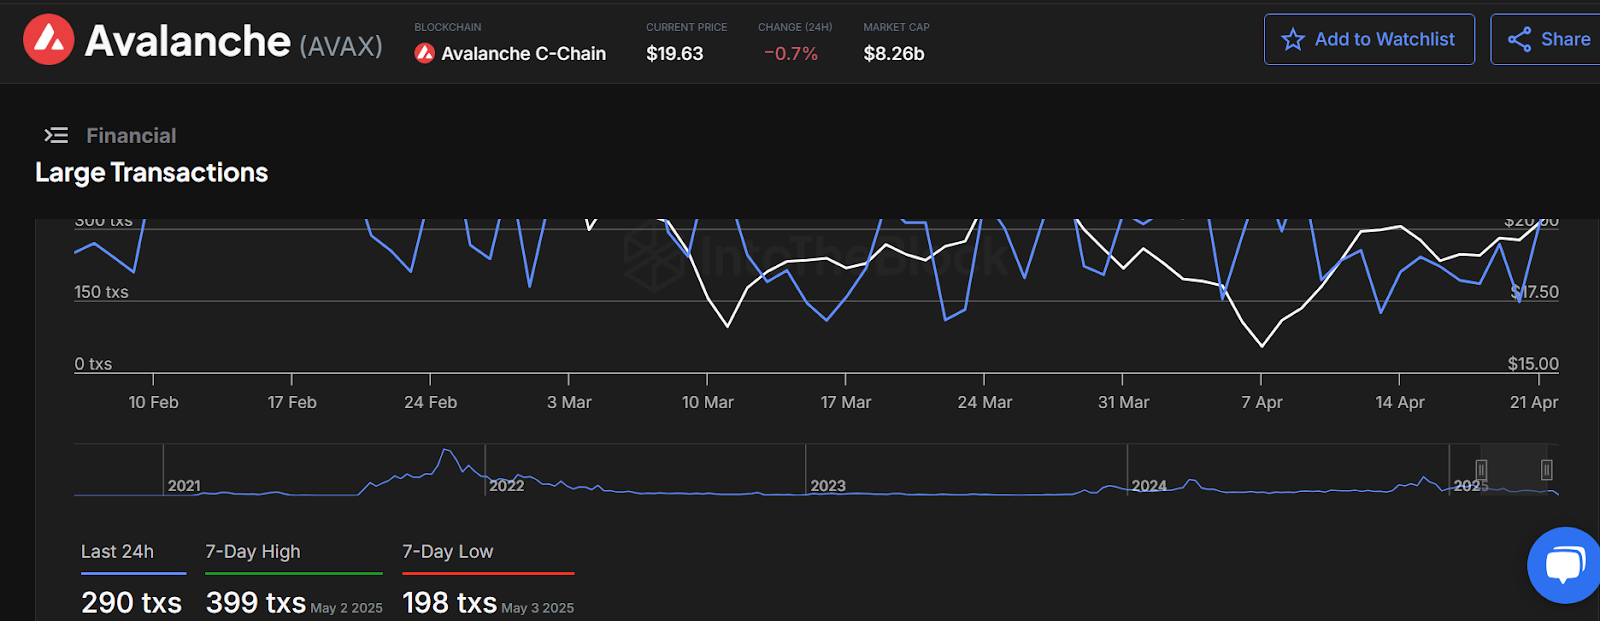Click the 2023 marker in navigator
The height and width of the screenshot is (621, 1600).
click(x=828, y=486)
